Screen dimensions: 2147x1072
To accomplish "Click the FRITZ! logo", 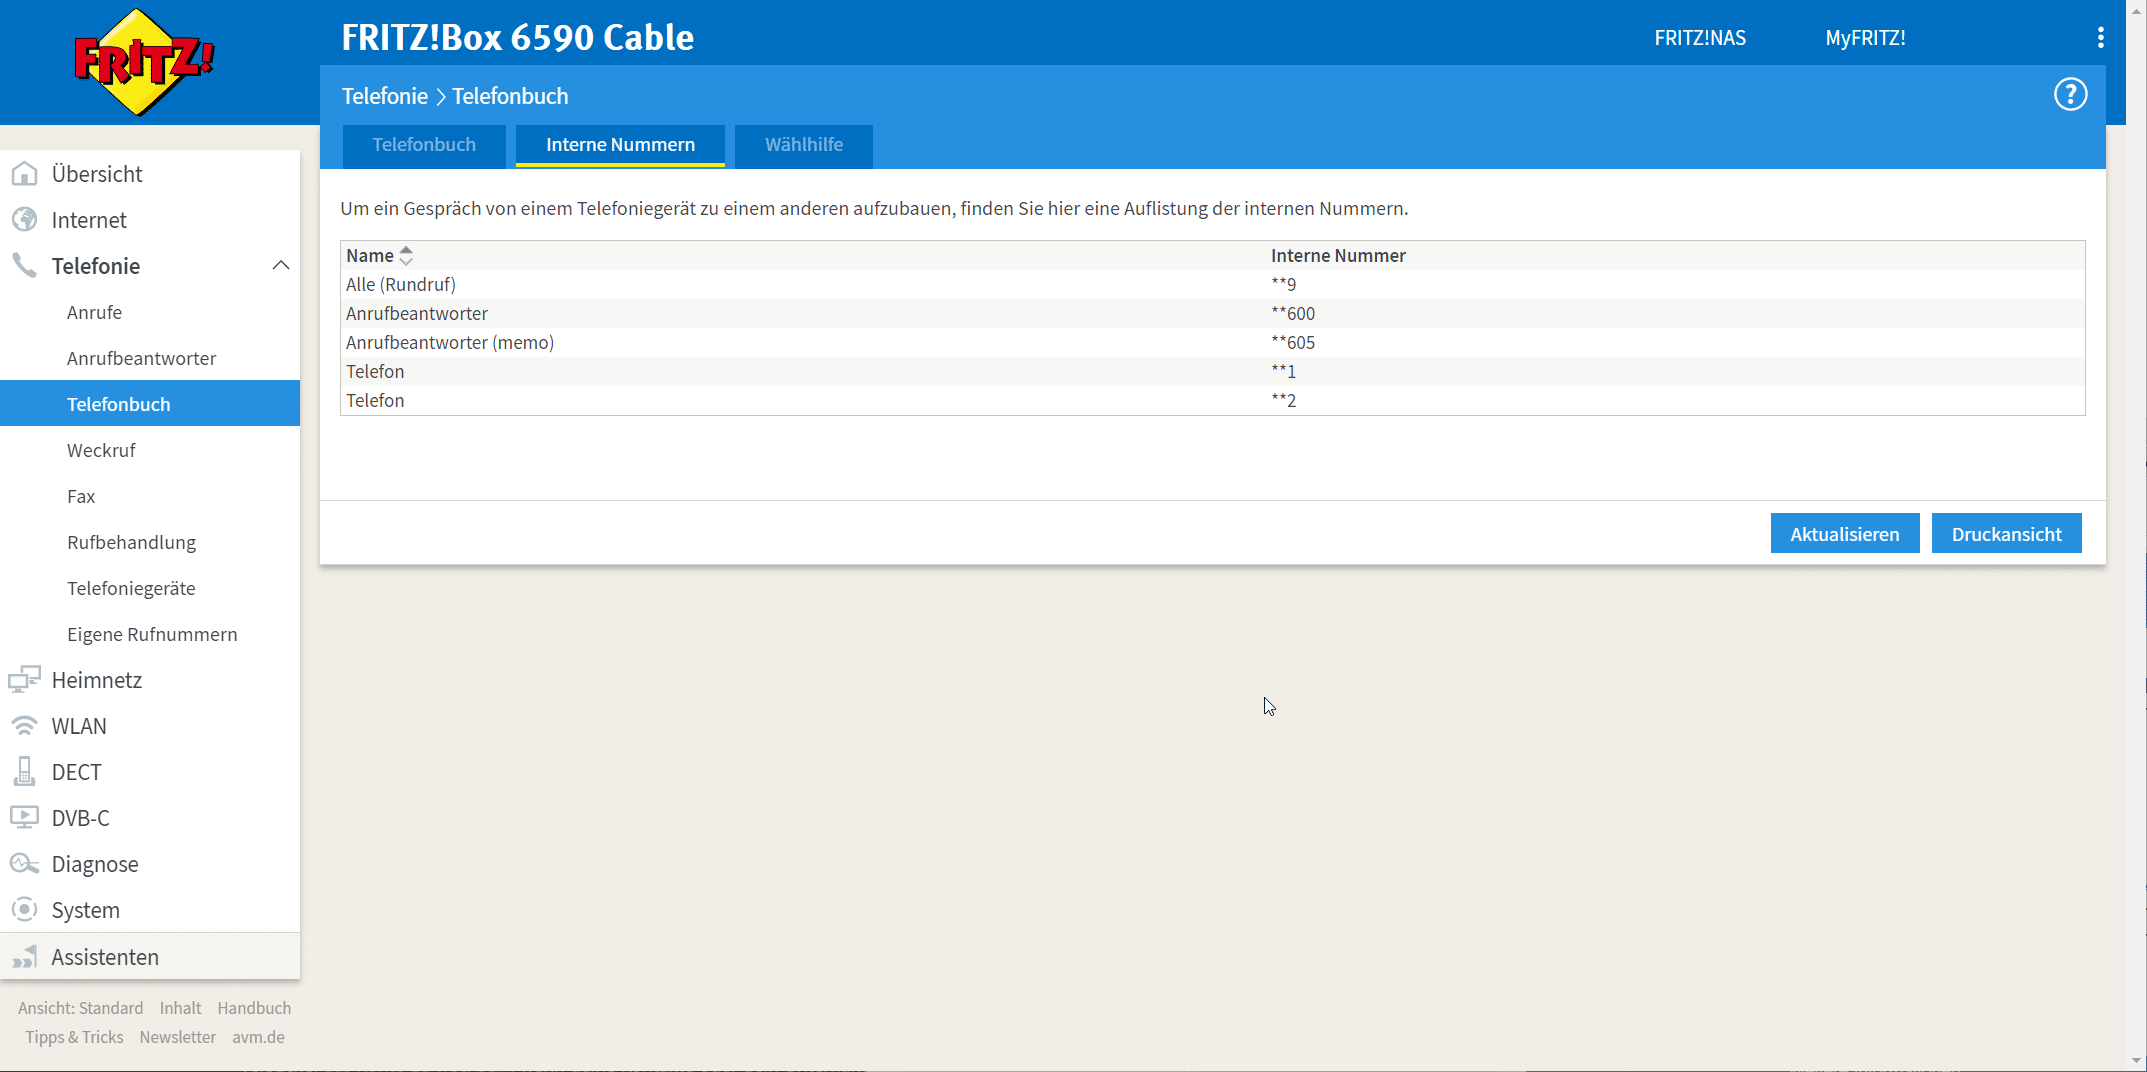I will (x=144, y=62).
